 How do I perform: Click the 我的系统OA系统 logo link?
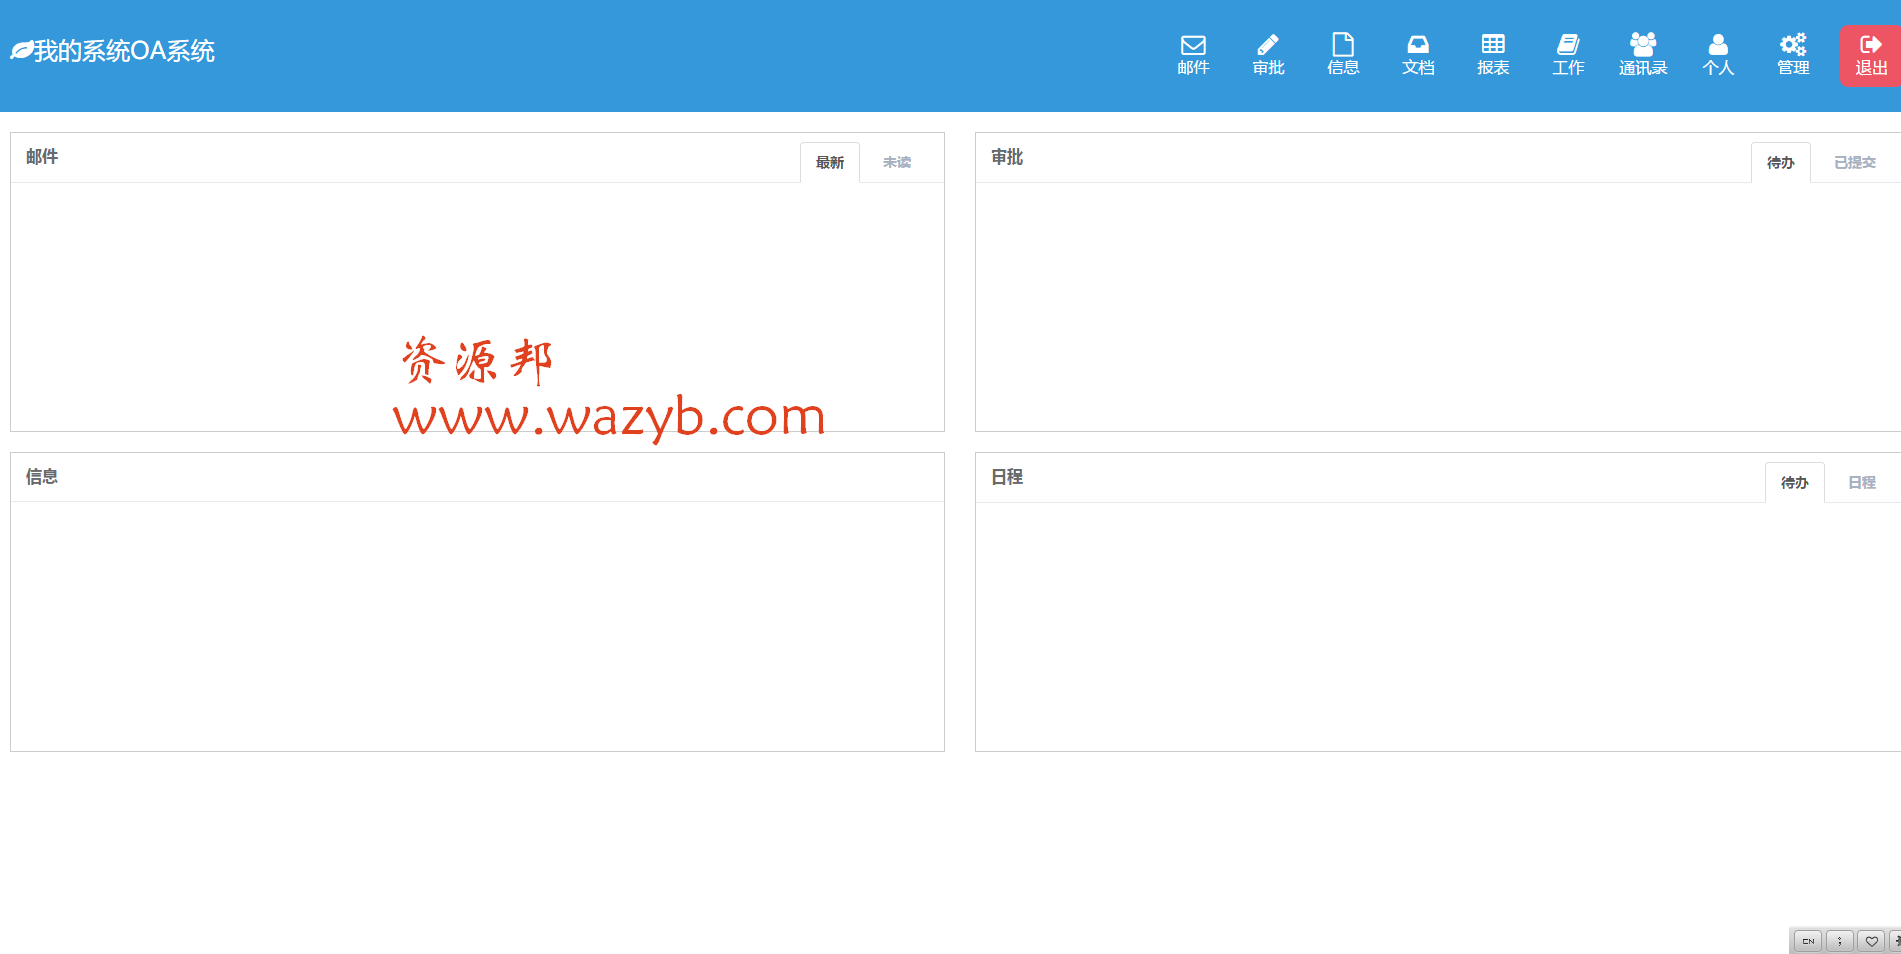pyautogui.click(x=113, y=51)
